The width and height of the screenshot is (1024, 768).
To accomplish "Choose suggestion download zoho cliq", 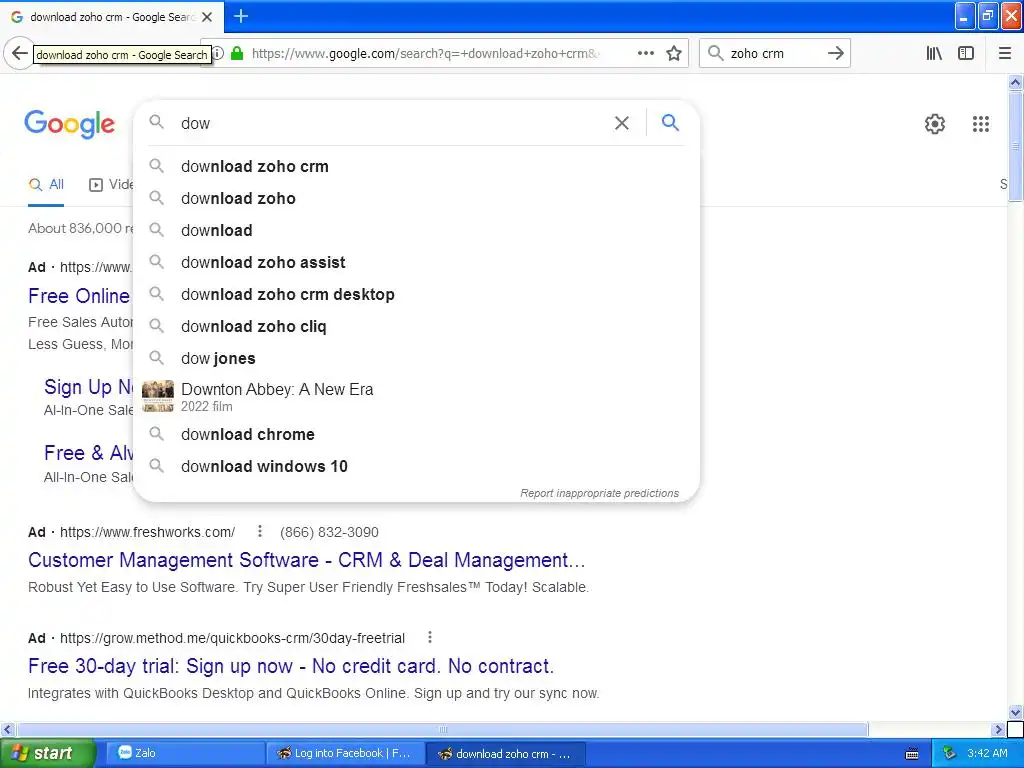I will [416, 327].
